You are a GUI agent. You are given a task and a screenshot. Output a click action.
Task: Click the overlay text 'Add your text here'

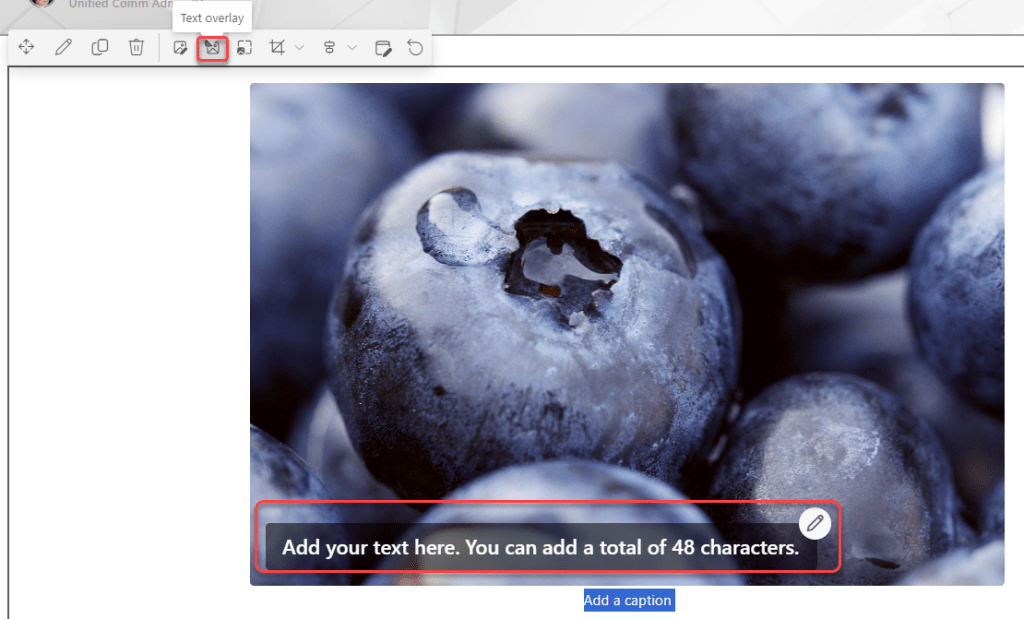click(x=540, y=548)
